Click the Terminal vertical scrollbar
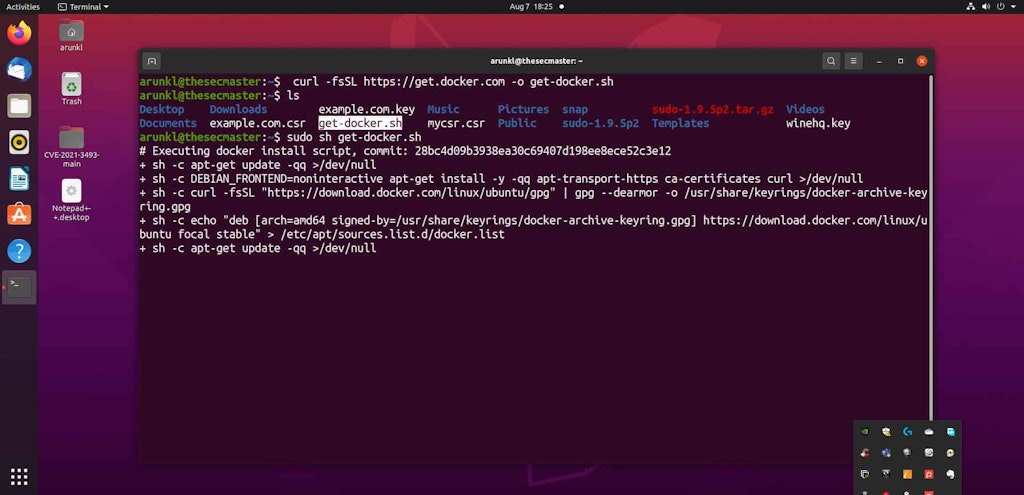 930,247
